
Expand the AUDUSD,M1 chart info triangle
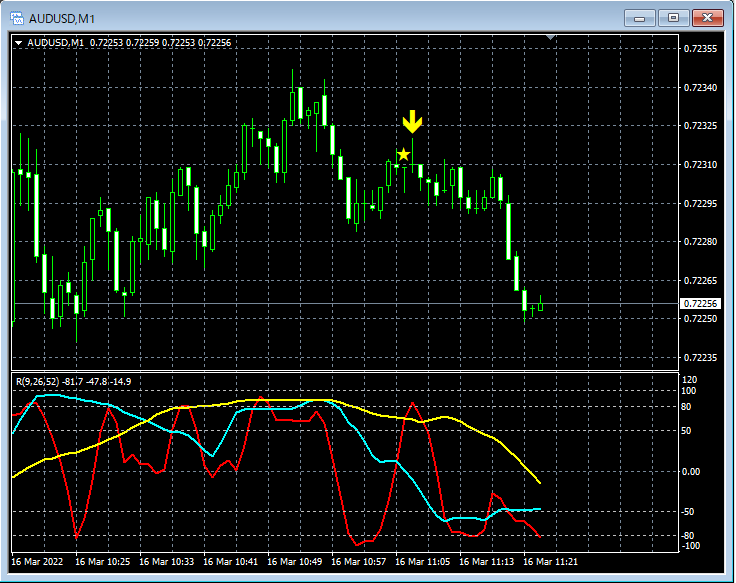pyautogui.click(x=19, y=43)
